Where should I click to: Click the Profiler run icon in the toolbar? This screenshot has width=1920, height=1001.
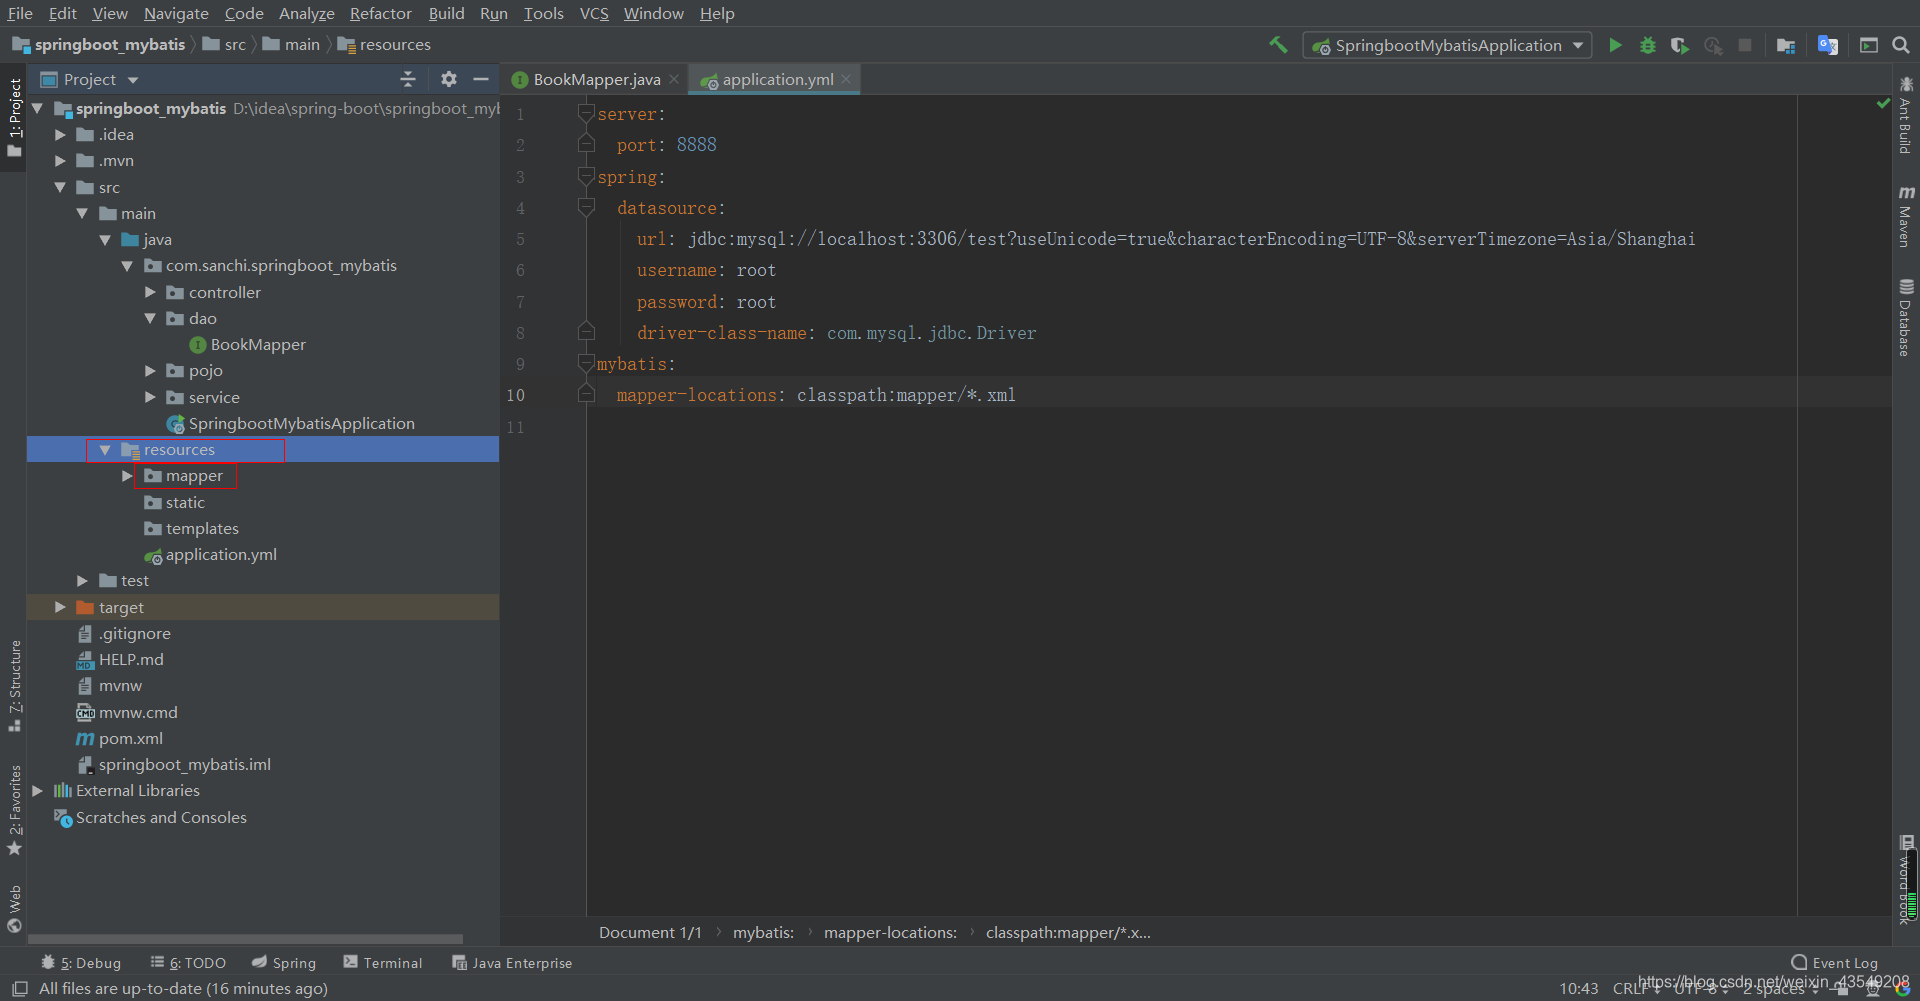coord(1713,45)
